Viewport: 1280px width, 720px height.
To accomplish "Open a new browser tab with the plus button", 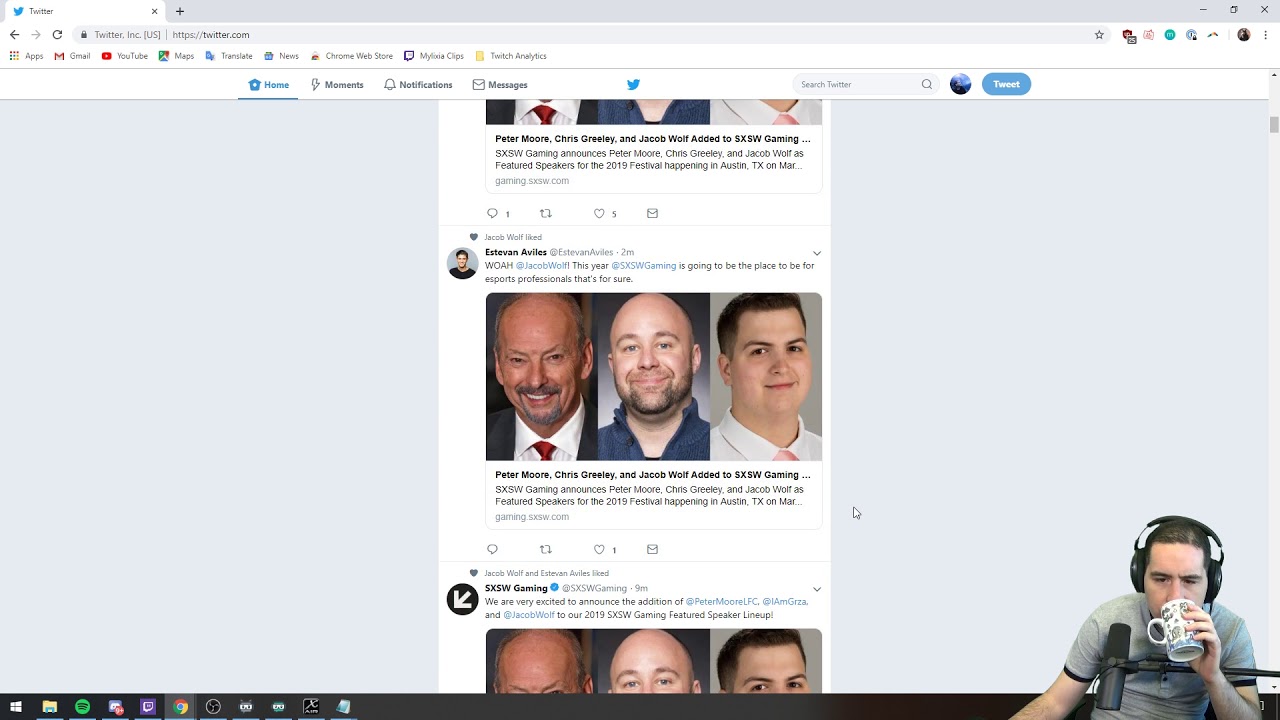I will tap(180, 11).
